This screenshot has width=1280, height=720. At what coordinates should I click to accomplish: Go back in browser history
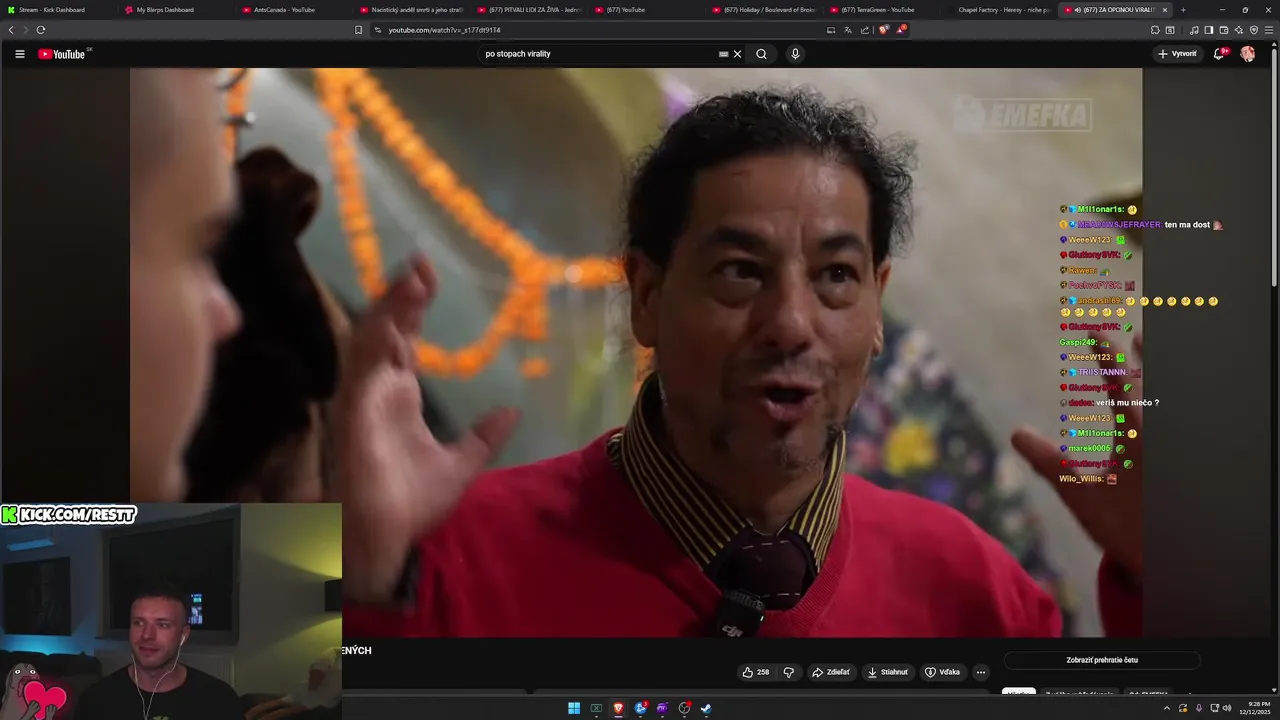click(11, 30)
